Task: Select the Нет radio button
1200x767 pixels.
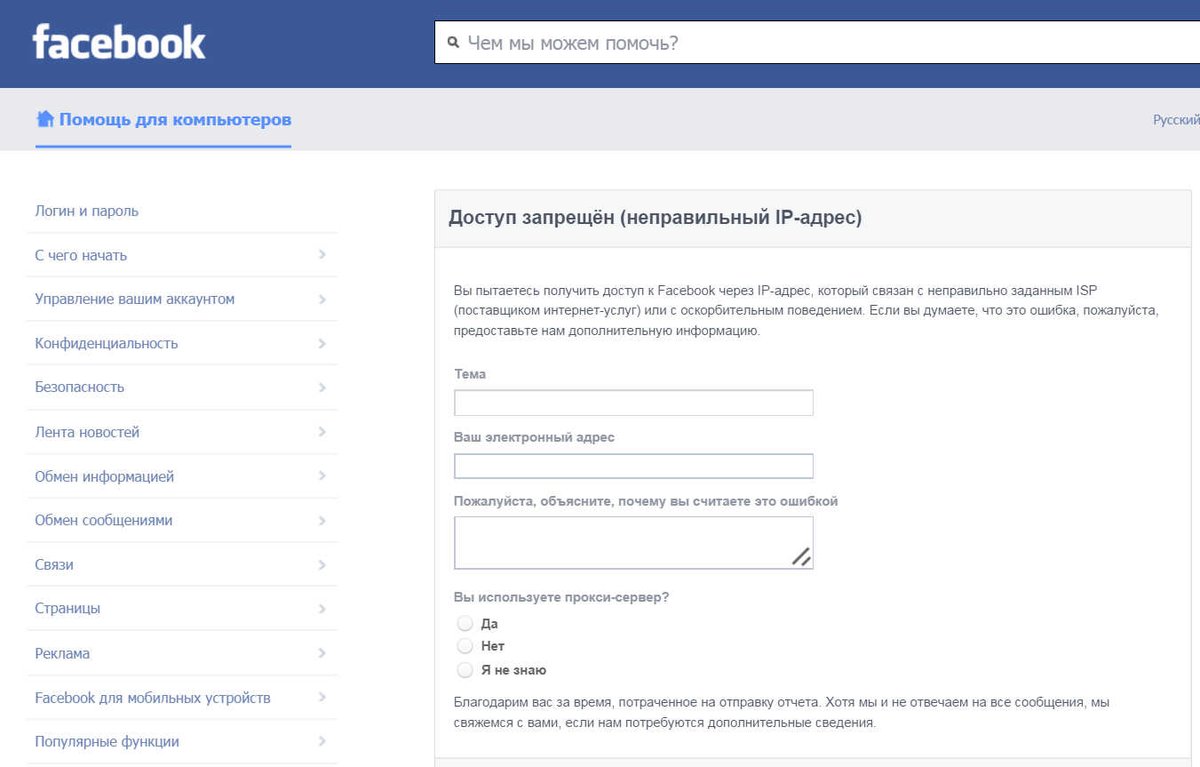Action: (464, 646)
